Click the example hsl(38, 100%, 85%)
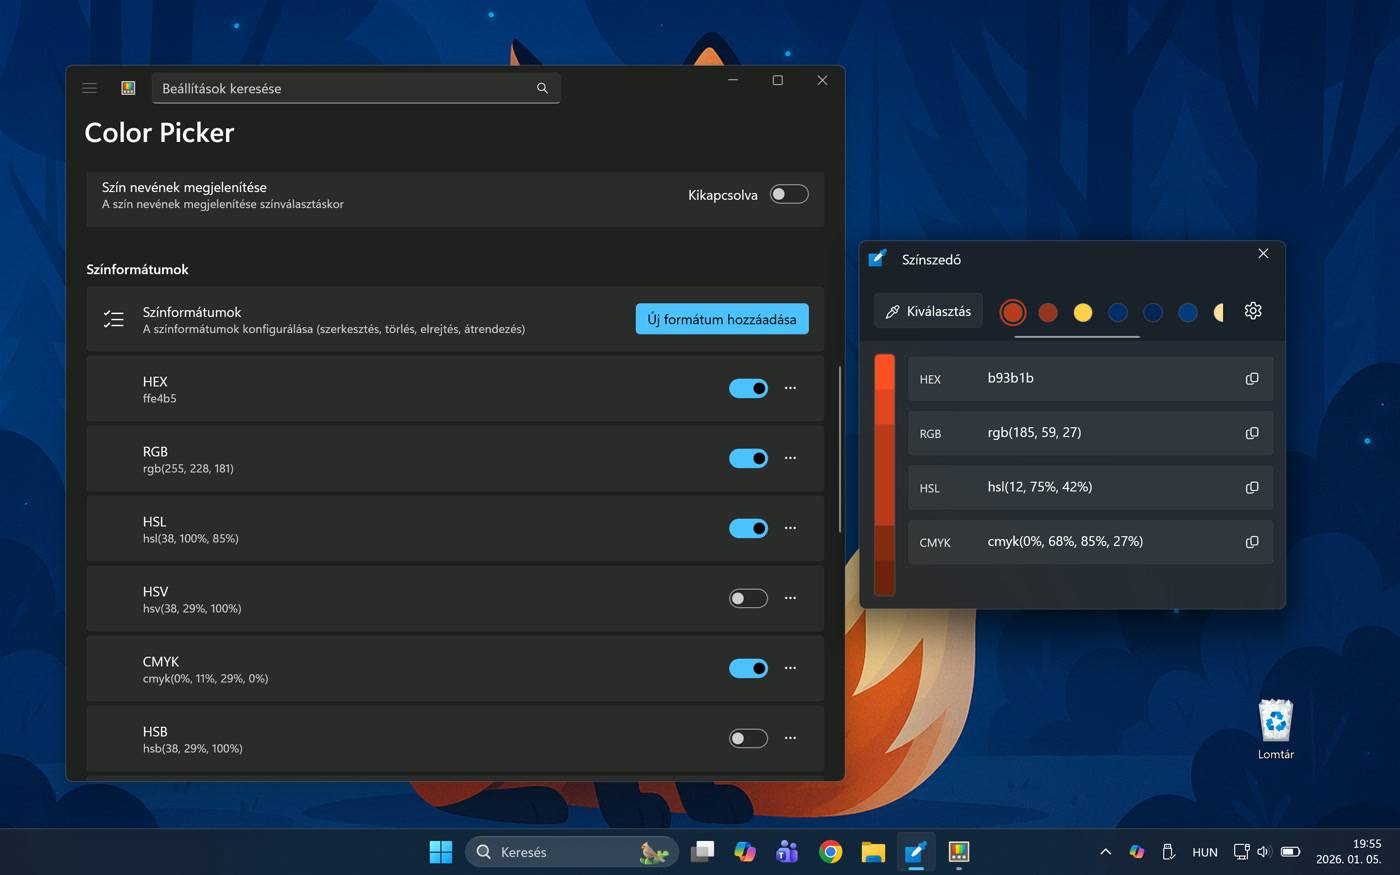Image resolution: width=1400 pixels, height=875 pixels. (191, 538)
